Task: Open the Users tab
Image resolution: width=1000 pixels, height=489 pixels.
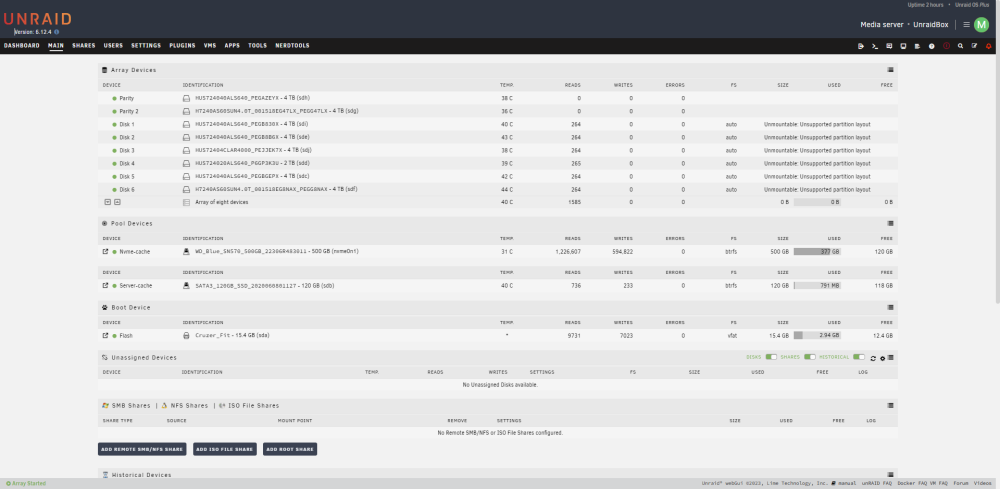Action: pyautogui.click(x=114, y=46)
